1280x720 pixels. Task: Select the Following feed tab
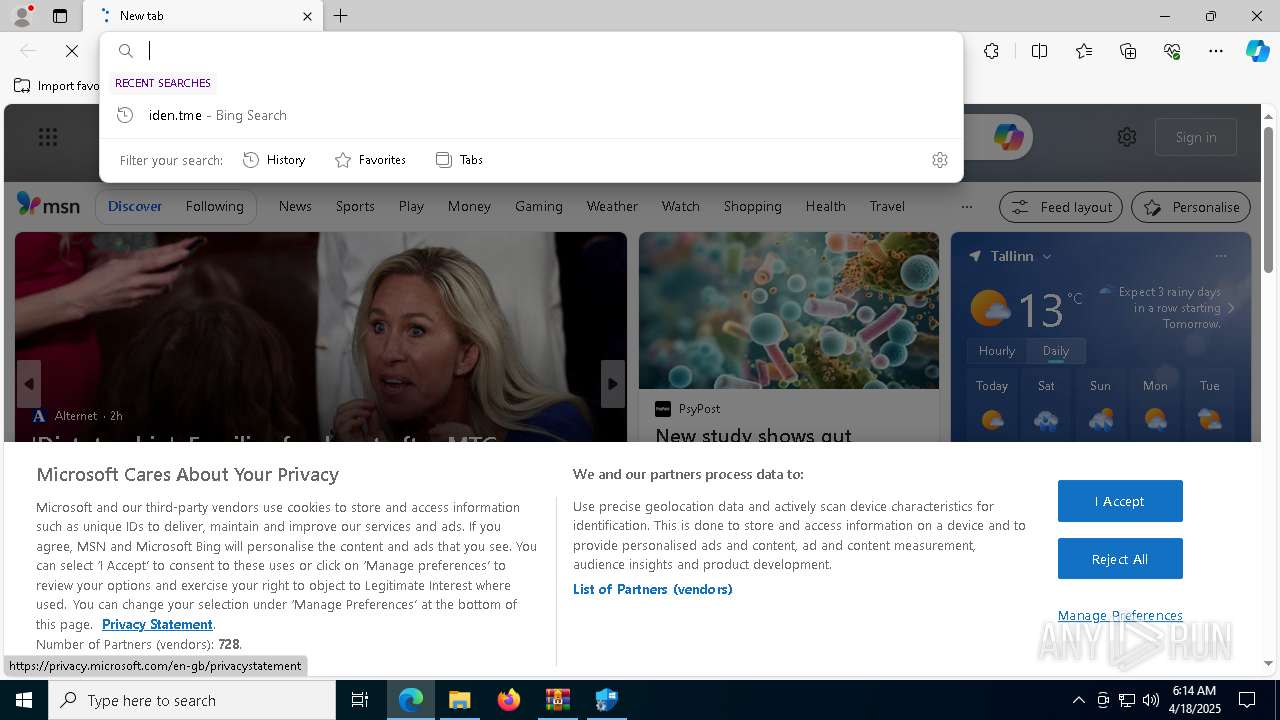coord(214,206)
